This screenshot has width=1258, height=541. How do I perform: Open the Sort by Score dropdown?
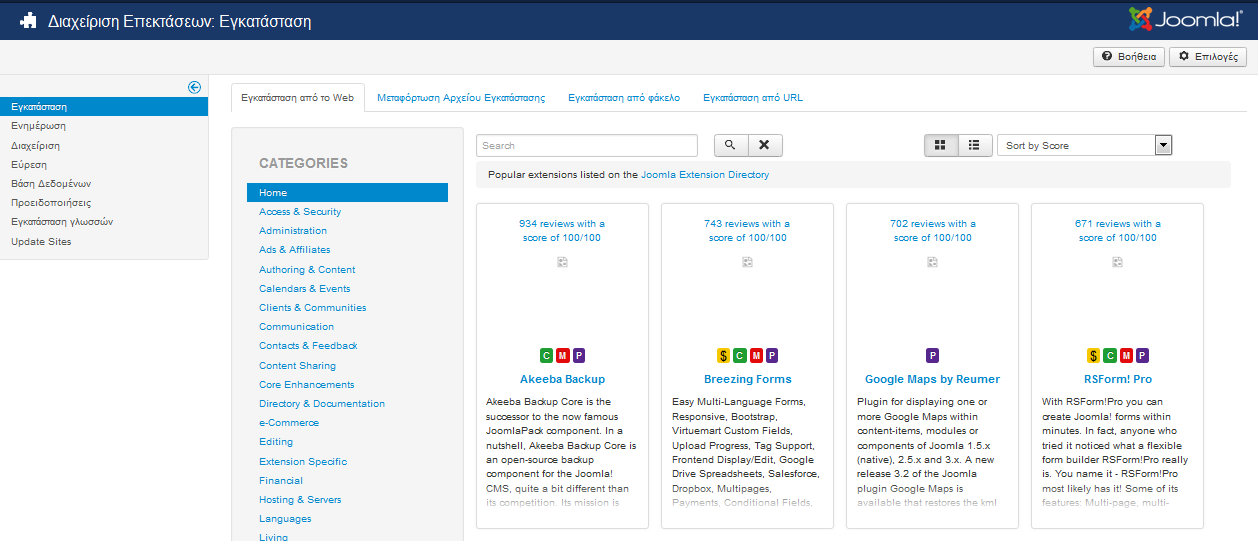[1084, 145]
